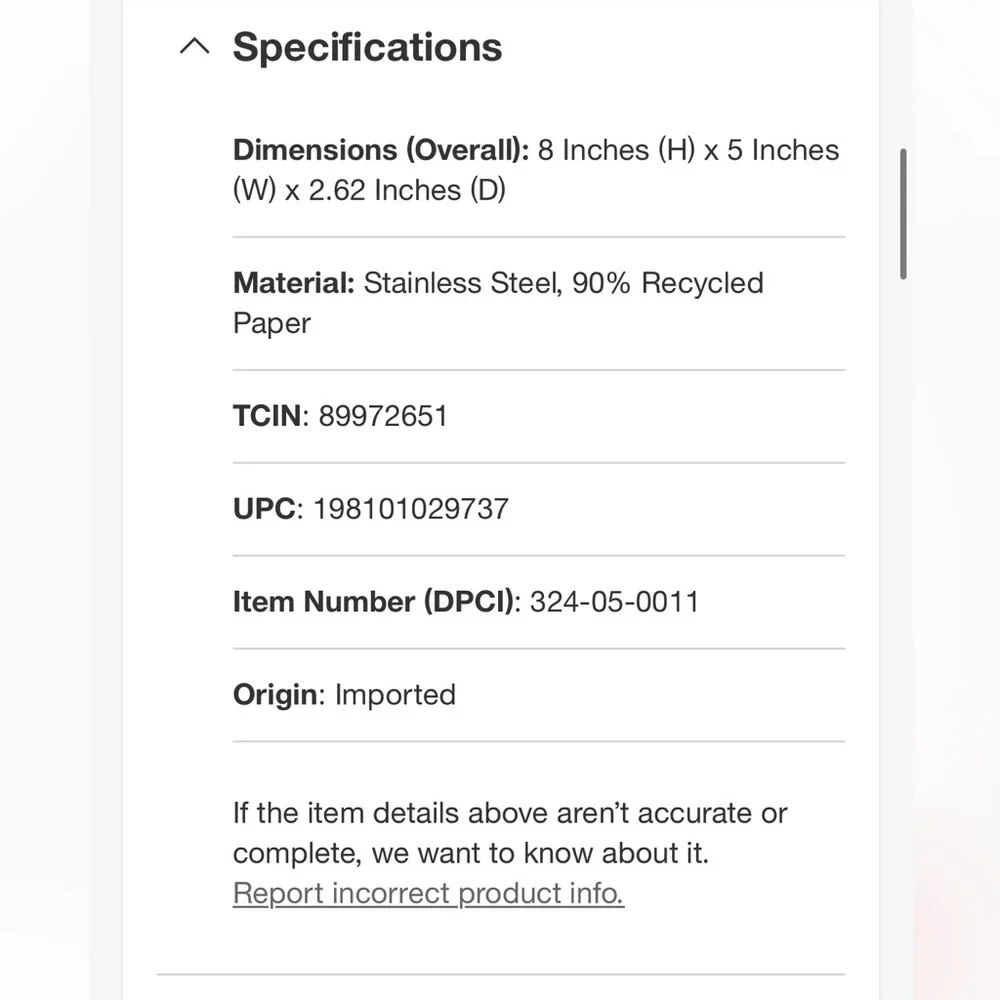Open the Report incorrect product info link
The height and width of the screenshot is (1000, 1000).
(428, 893)
